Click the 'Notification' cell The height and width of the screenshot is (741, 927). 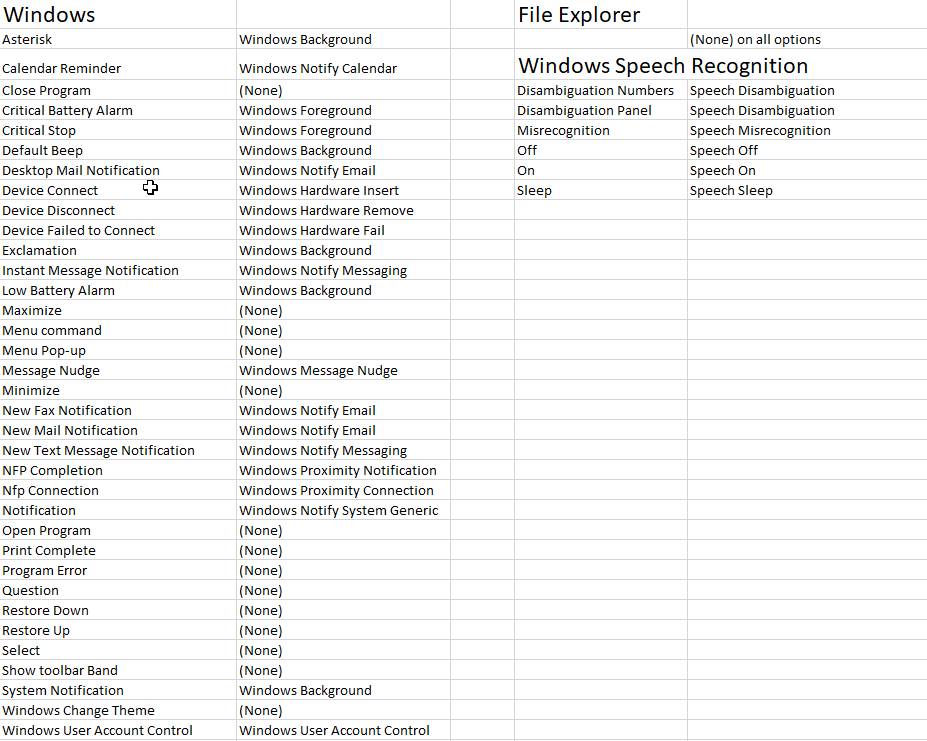pos(118,510)
